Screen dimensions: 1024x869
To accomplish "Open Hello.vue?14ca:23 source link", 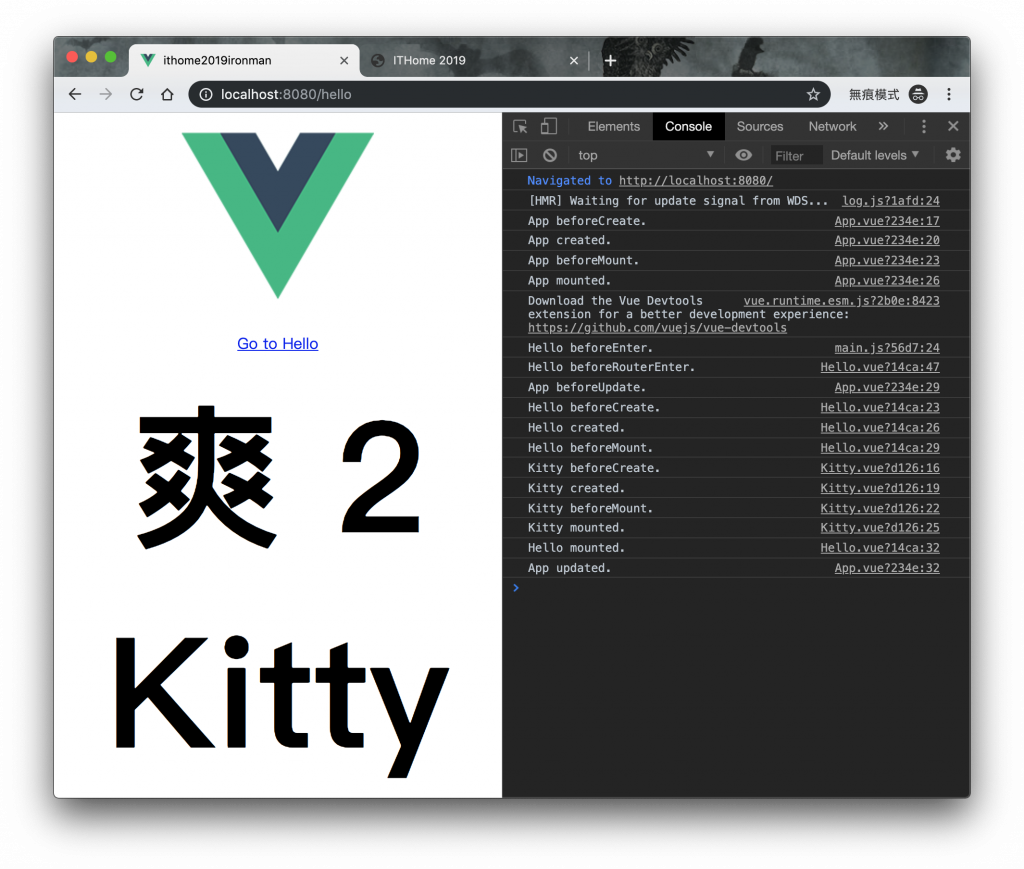I will tap(880, 407).
